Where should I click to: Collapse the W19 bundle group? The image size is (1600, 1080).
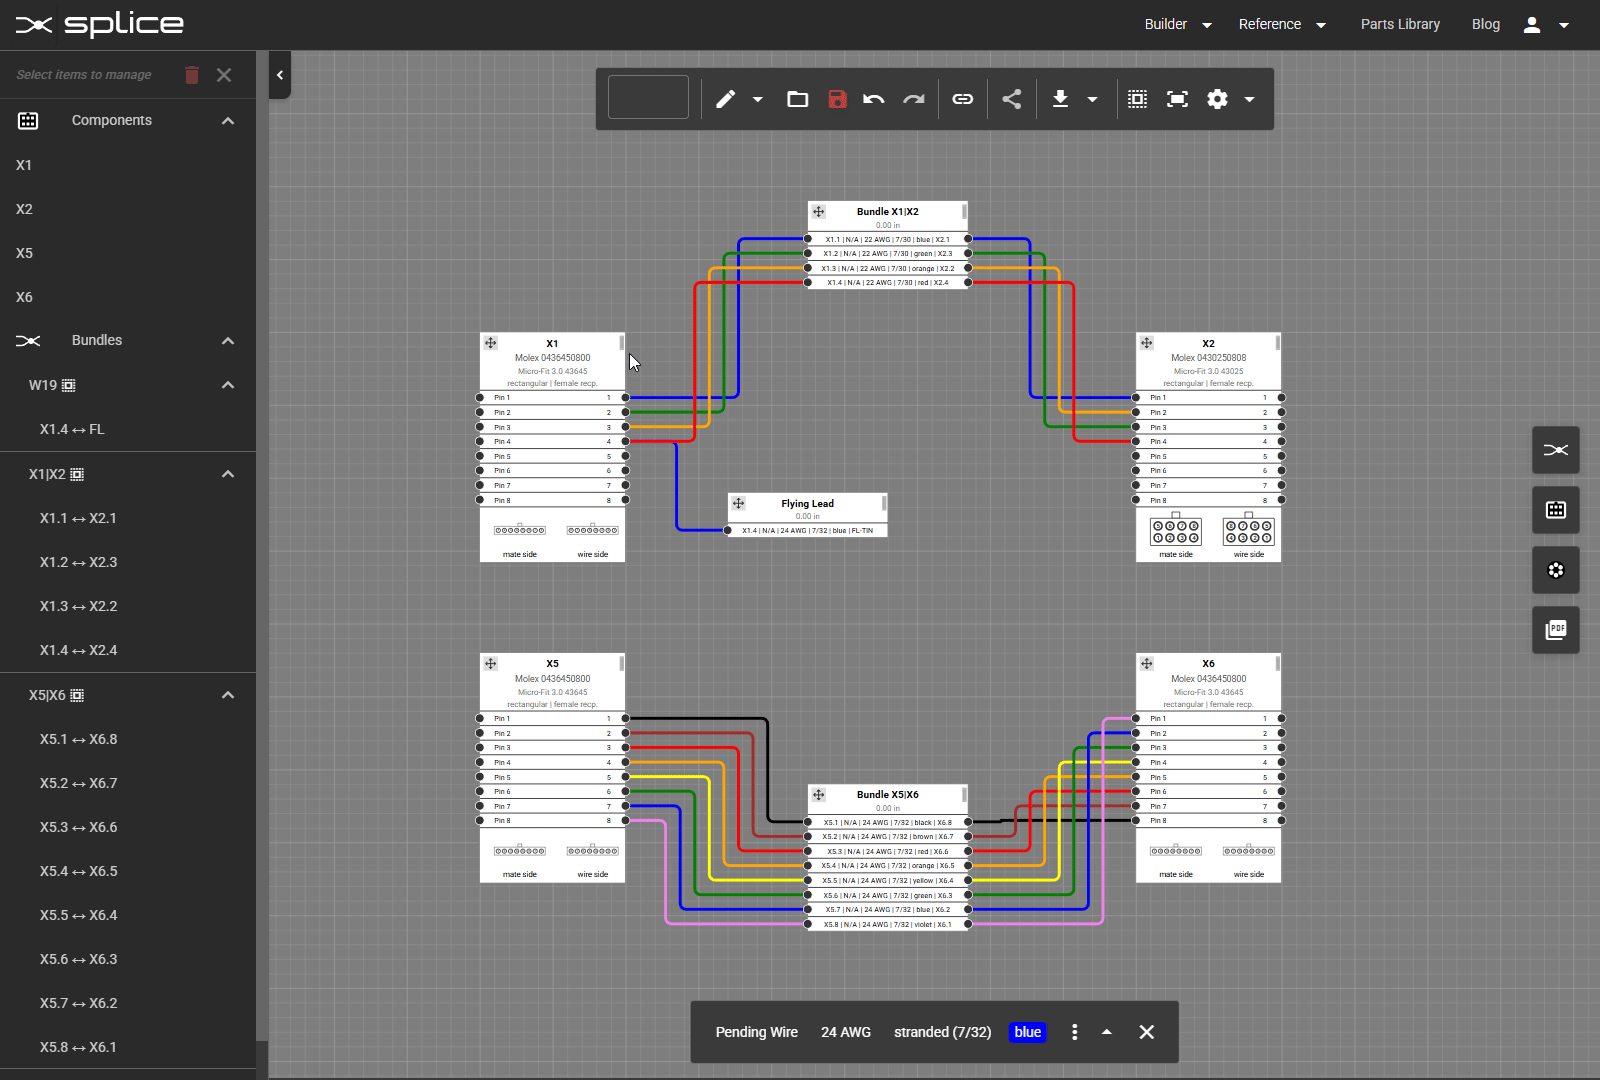(x=228, y=385)
